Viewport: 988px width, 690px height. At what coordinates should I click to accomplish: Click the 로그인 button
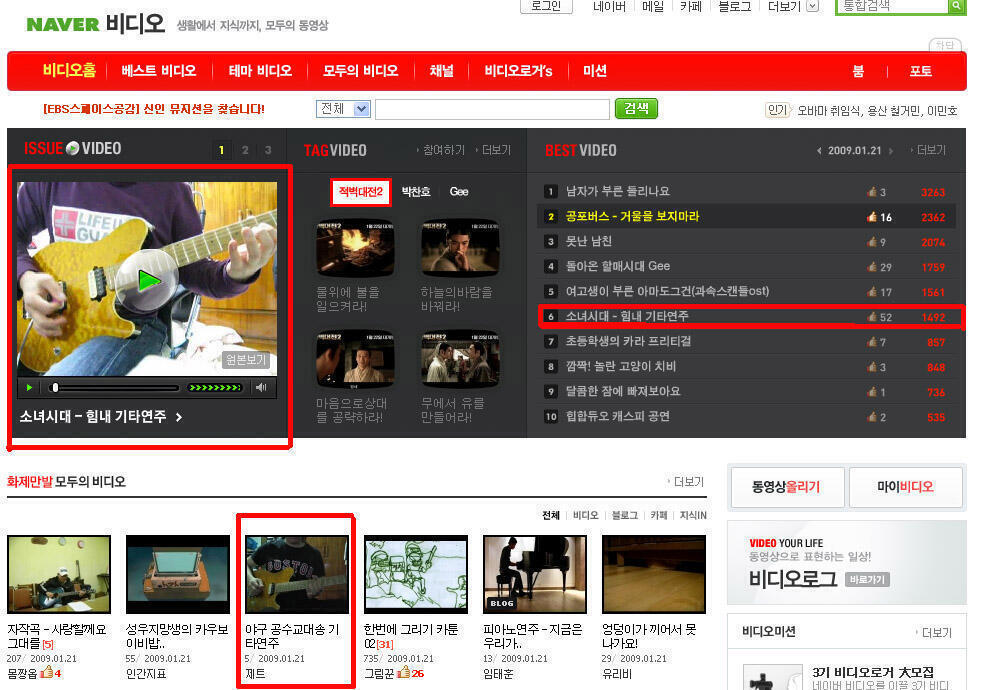point(546,6)
